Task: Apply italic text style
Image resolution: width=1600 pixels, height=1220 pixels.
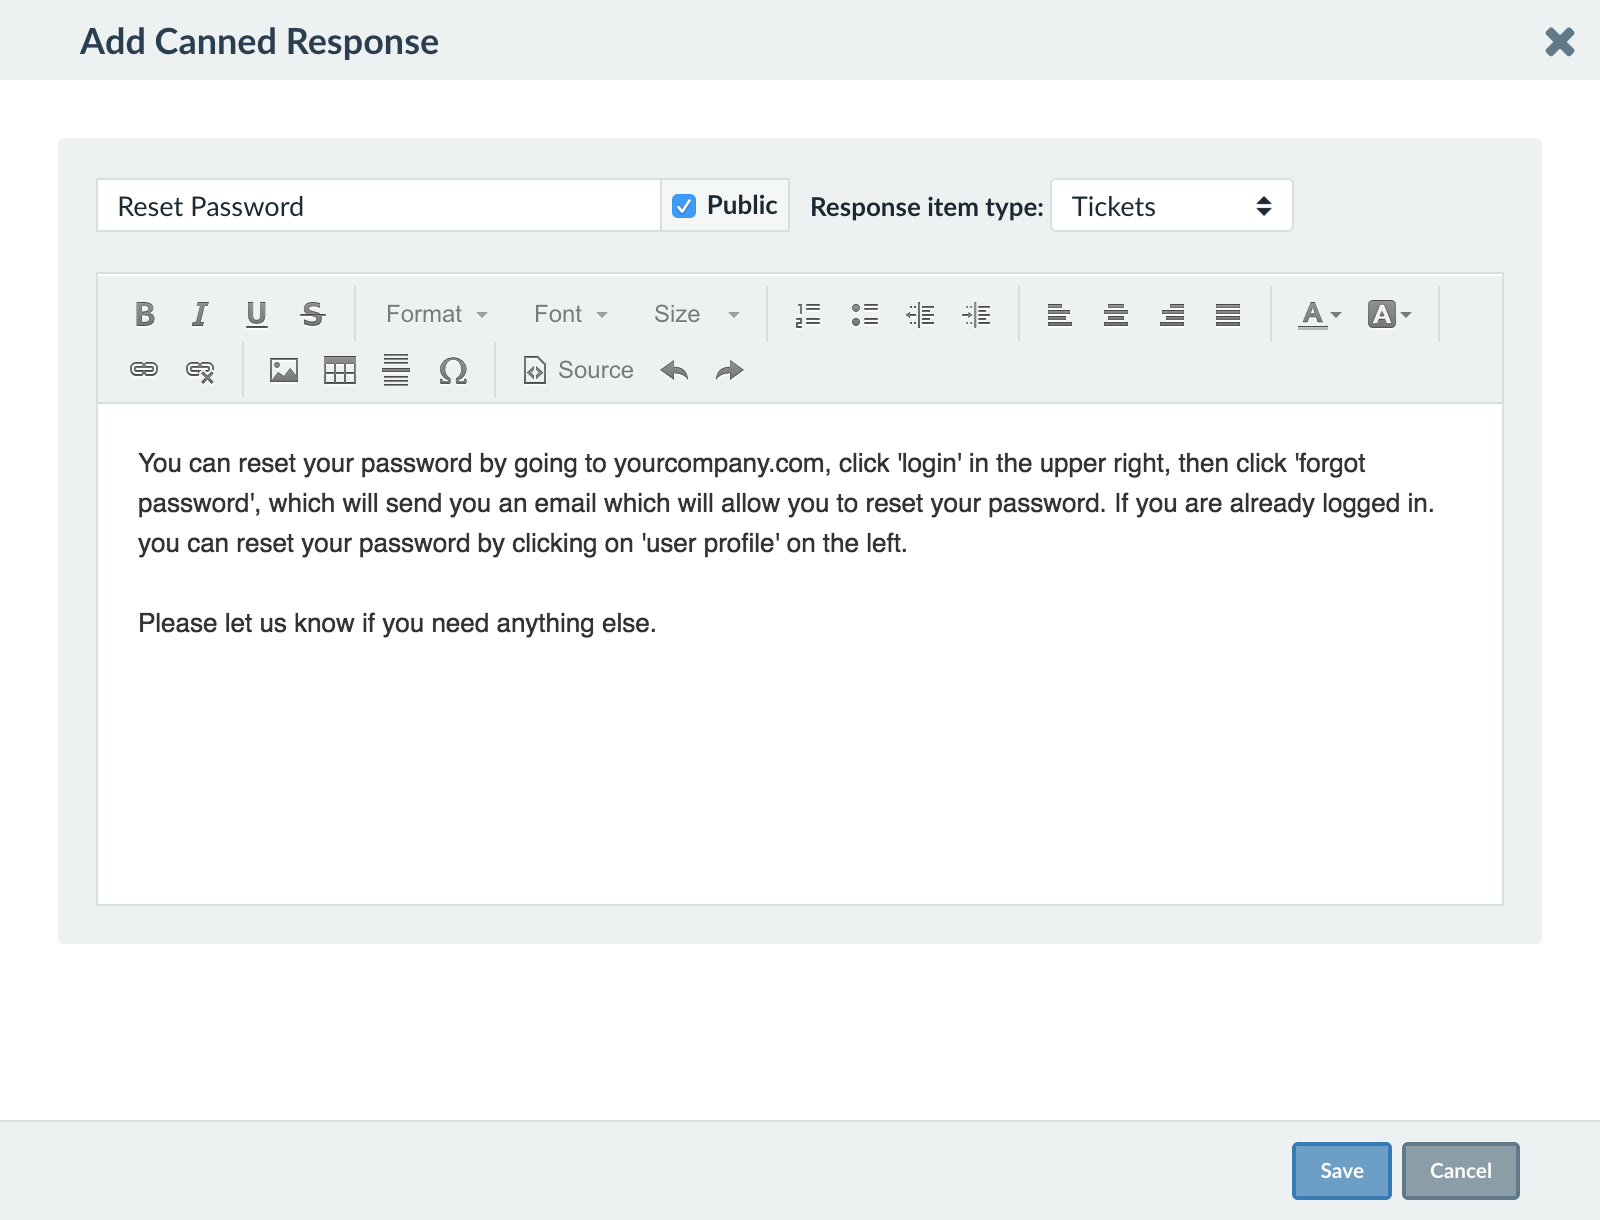Action: coord(200,314)
